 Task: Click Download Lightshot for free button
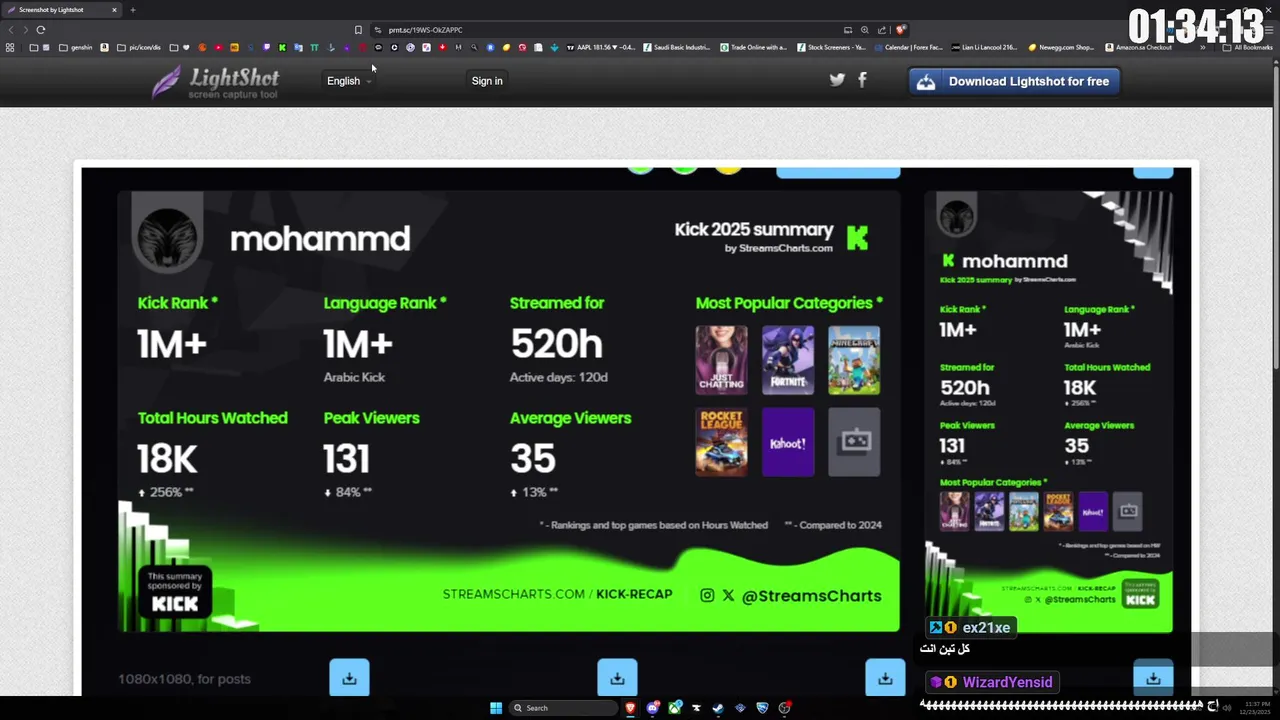pos(1014,81)
